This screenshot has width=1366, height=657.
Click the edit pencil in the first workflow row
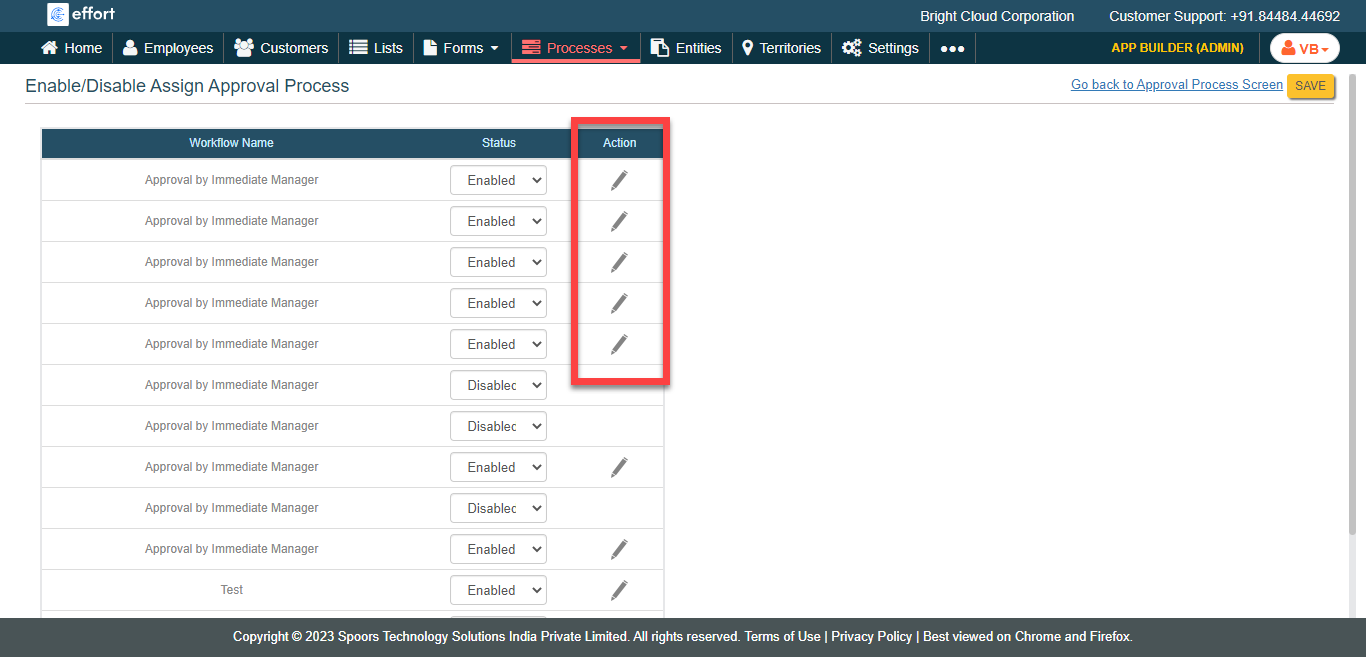point(619,180)
